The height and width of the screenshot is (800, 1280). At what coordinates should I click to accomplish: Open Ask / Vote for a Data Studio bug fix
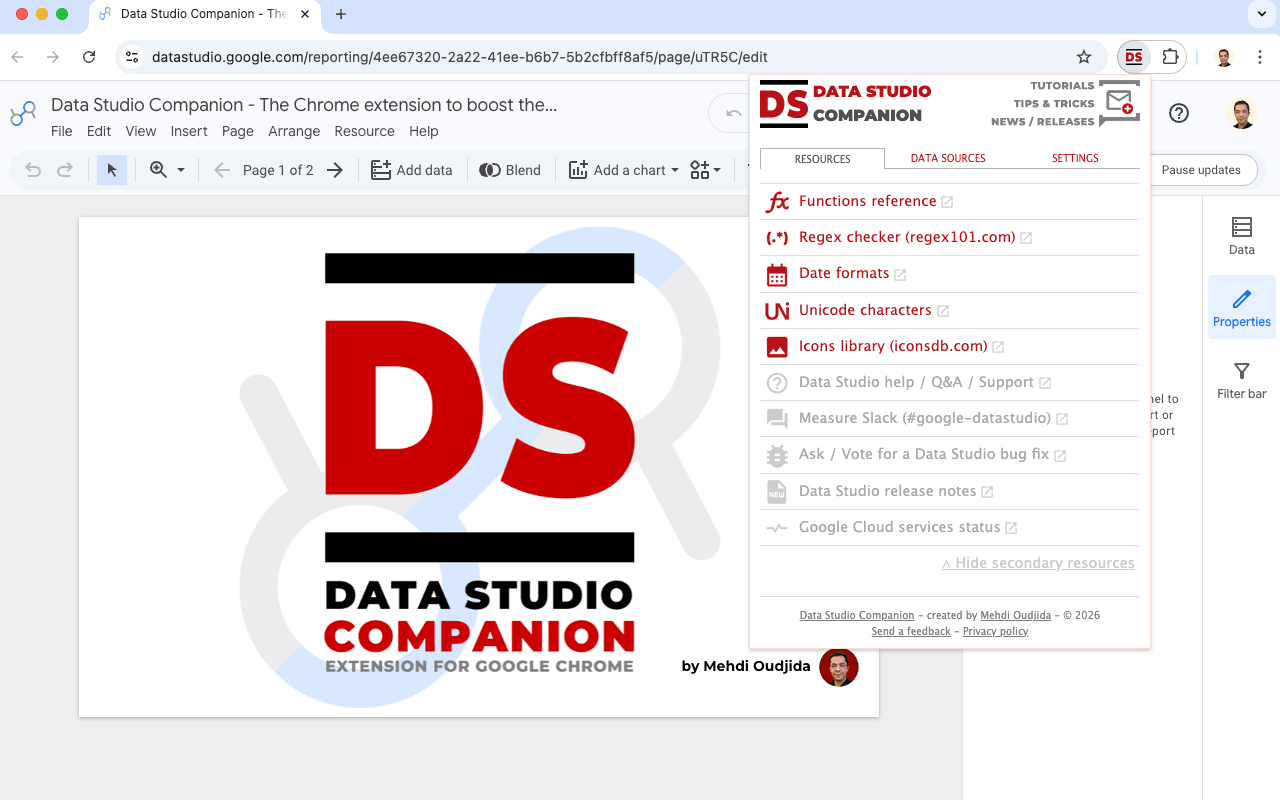coord(924,454)
